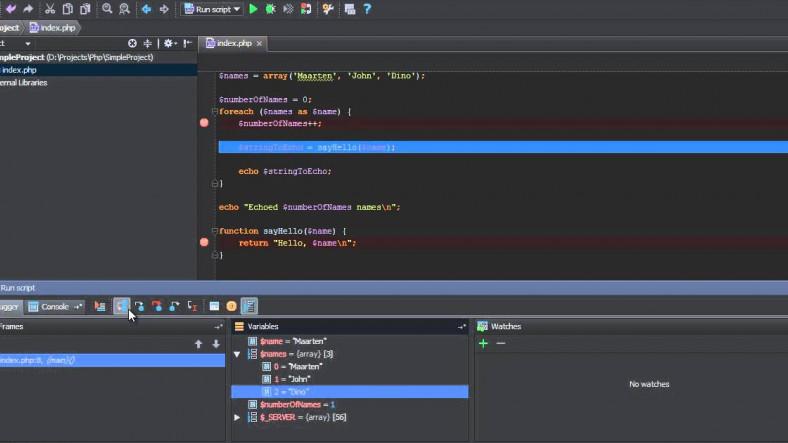Viewport: 788px width, 443px height.
Task: Click the blue Back navigation arrow
Action: pos(147,9)
